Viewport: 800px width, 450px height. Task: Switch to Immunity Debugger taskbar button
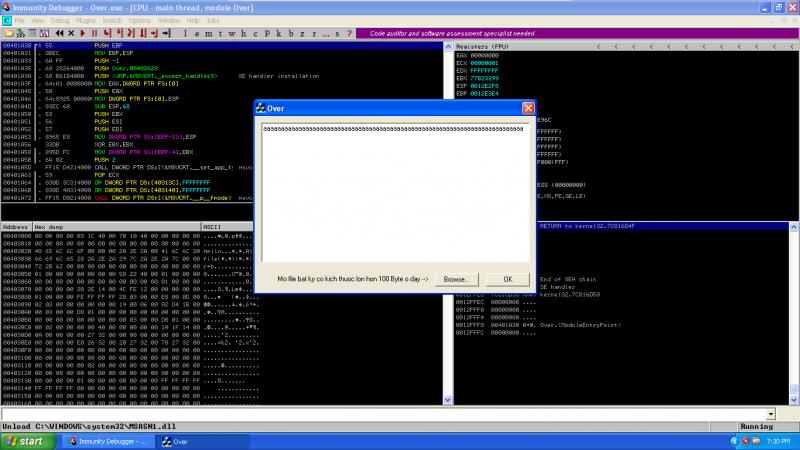click(108, 442)
